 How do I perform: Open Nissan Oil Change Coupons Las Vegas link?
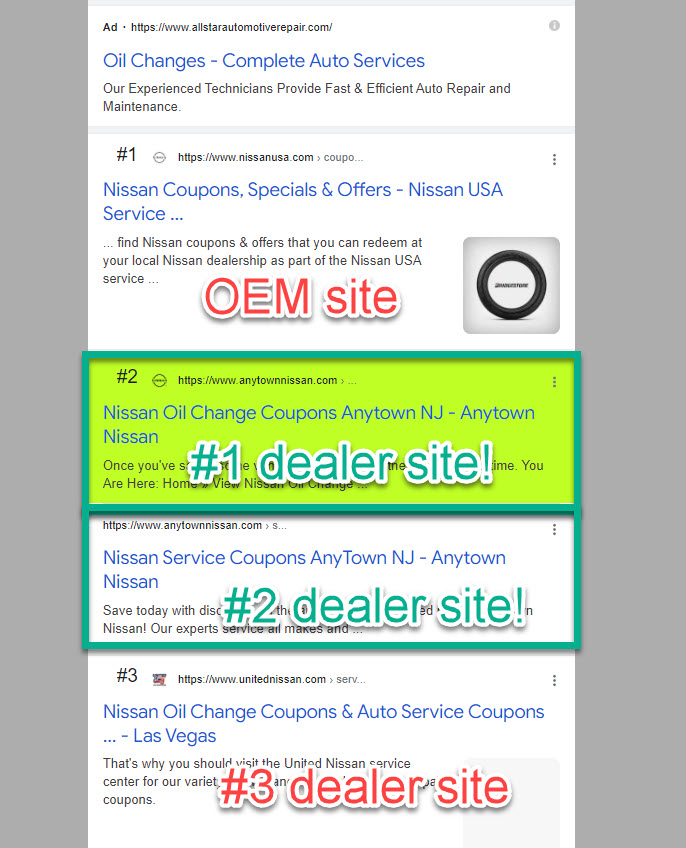pos(324,723)
